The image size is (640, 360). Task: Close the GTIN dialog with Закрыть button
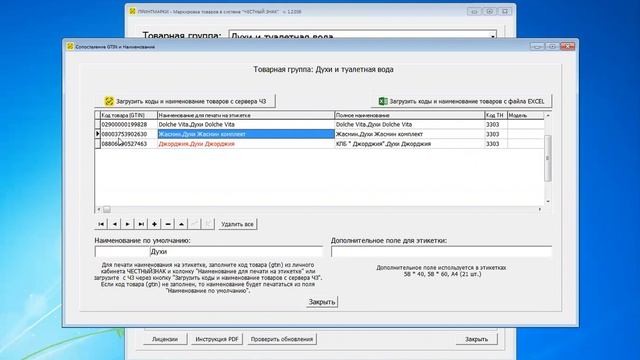point(322,302)
